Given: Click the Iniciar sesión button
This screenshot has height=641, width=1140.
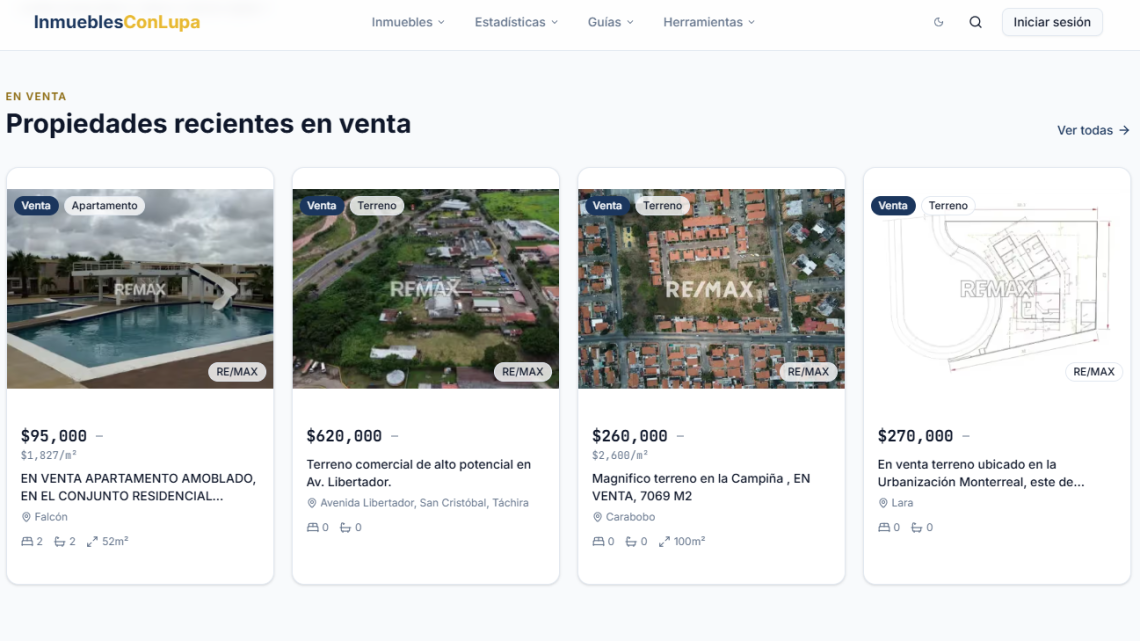Looking at the screenshot, I should click(1052, 22).
